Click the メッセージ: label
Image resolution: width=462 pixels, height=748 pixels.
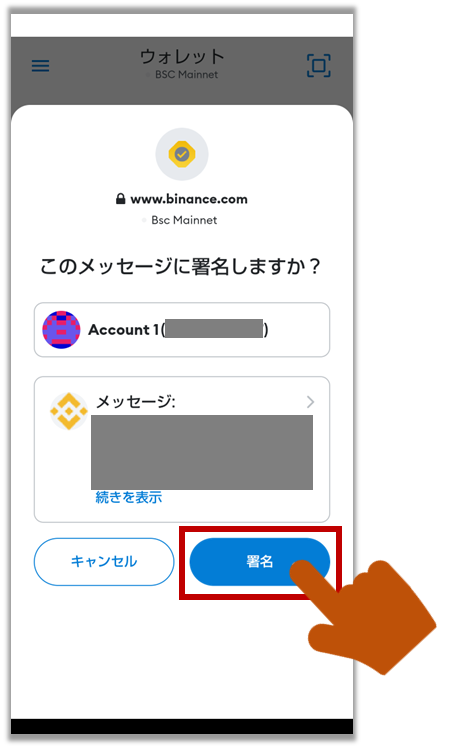tap(136, 402)
